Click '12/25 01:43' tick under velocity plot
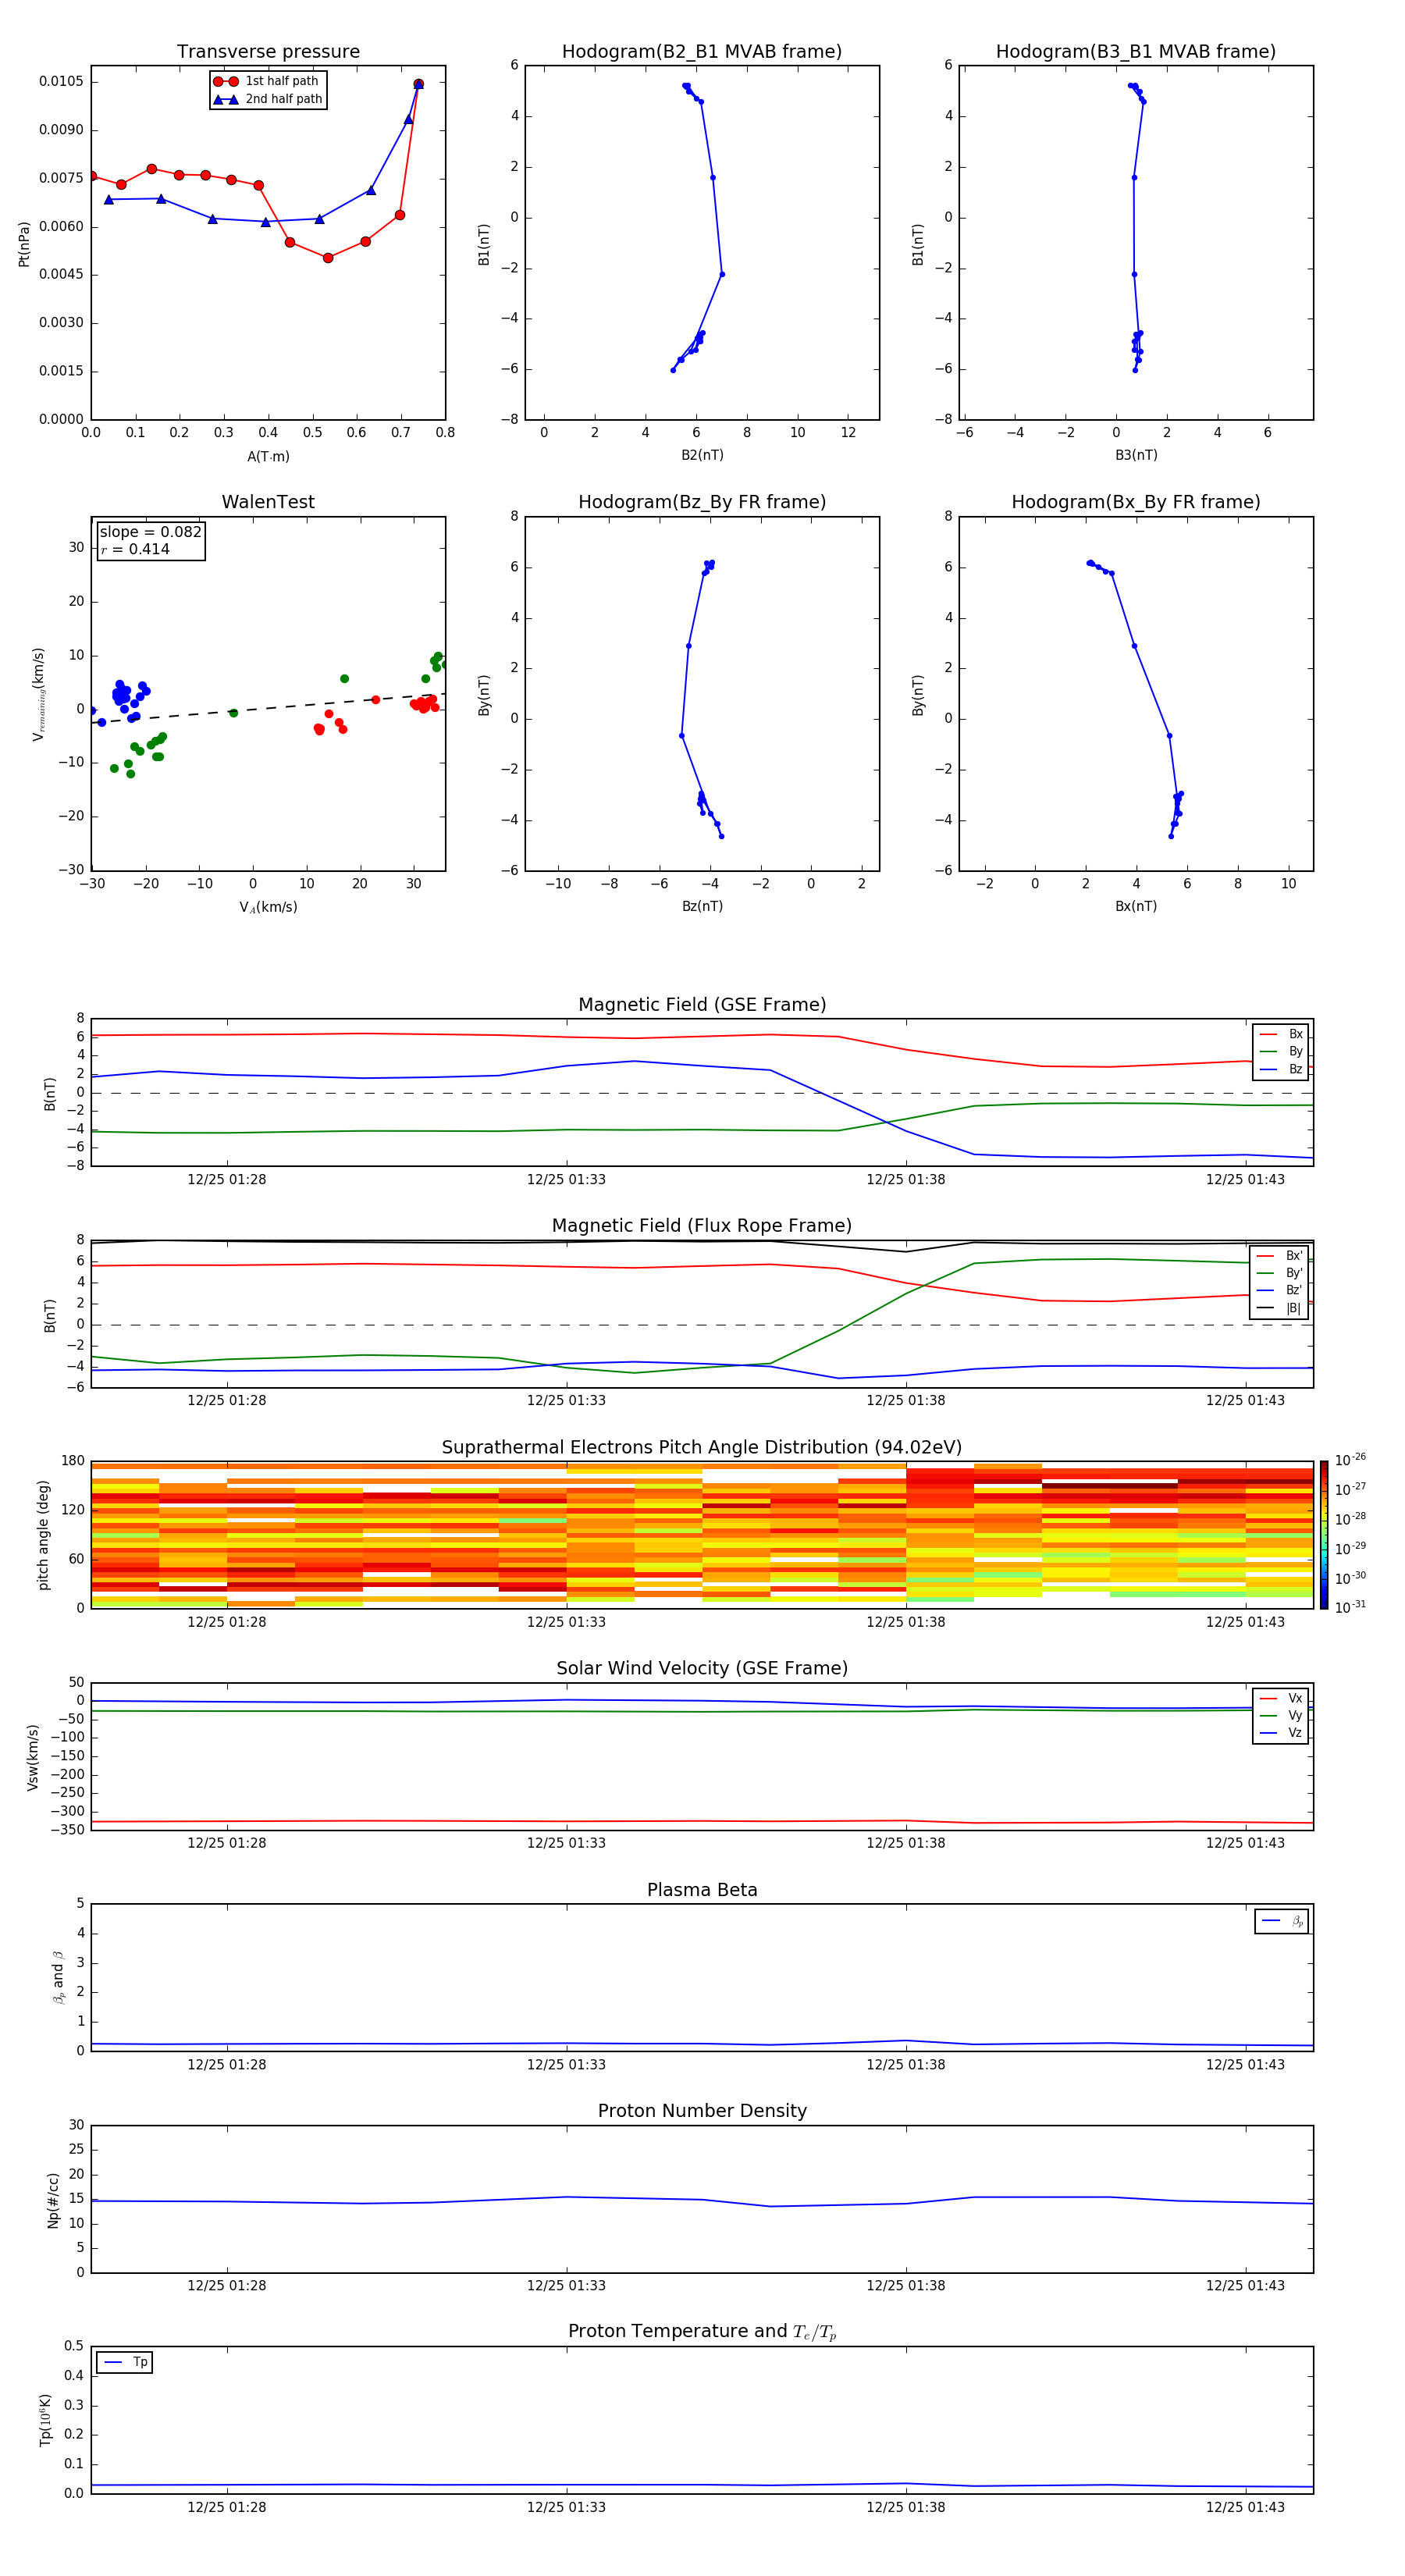The image size is (1405, 2576). click(x=1245, y=1843)
